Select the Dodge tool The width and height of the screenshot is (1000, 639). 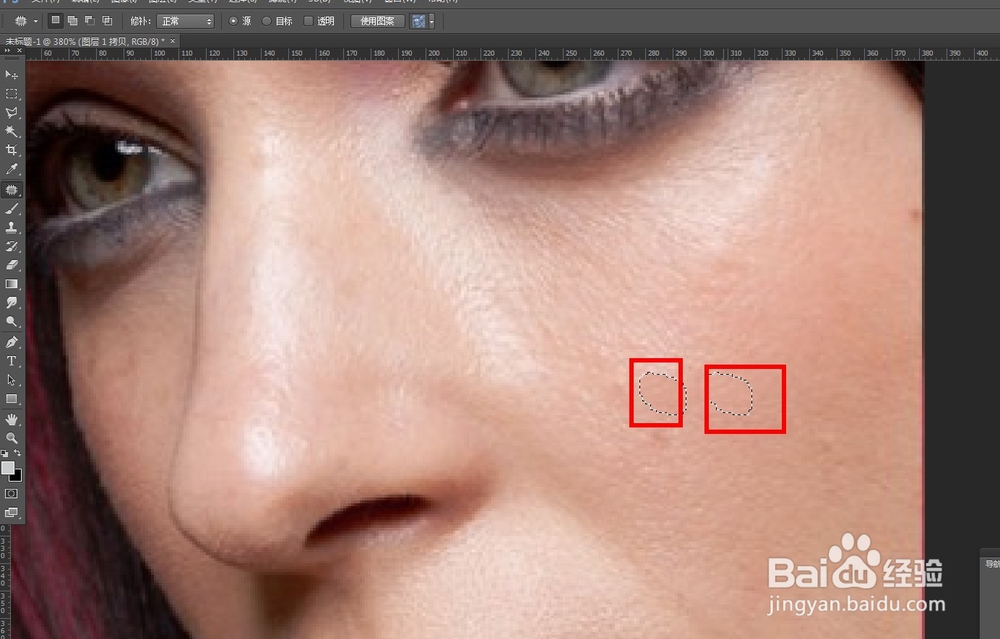click(11, 322)
